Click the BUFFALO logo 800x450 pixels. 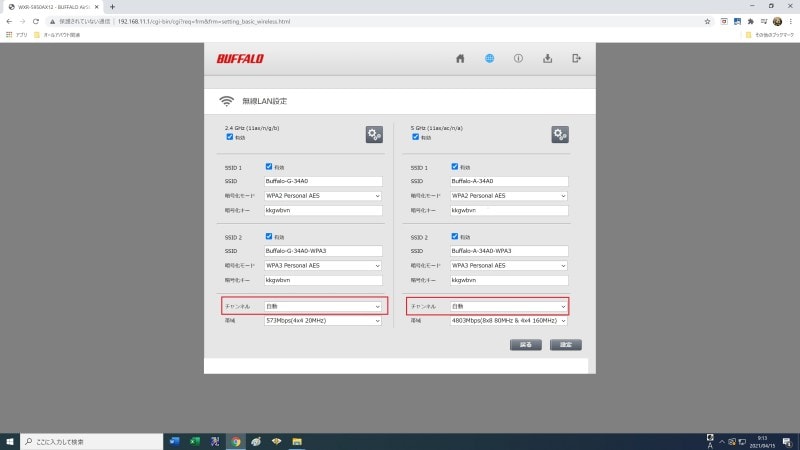pyautogui.click(x=240, y=58)
